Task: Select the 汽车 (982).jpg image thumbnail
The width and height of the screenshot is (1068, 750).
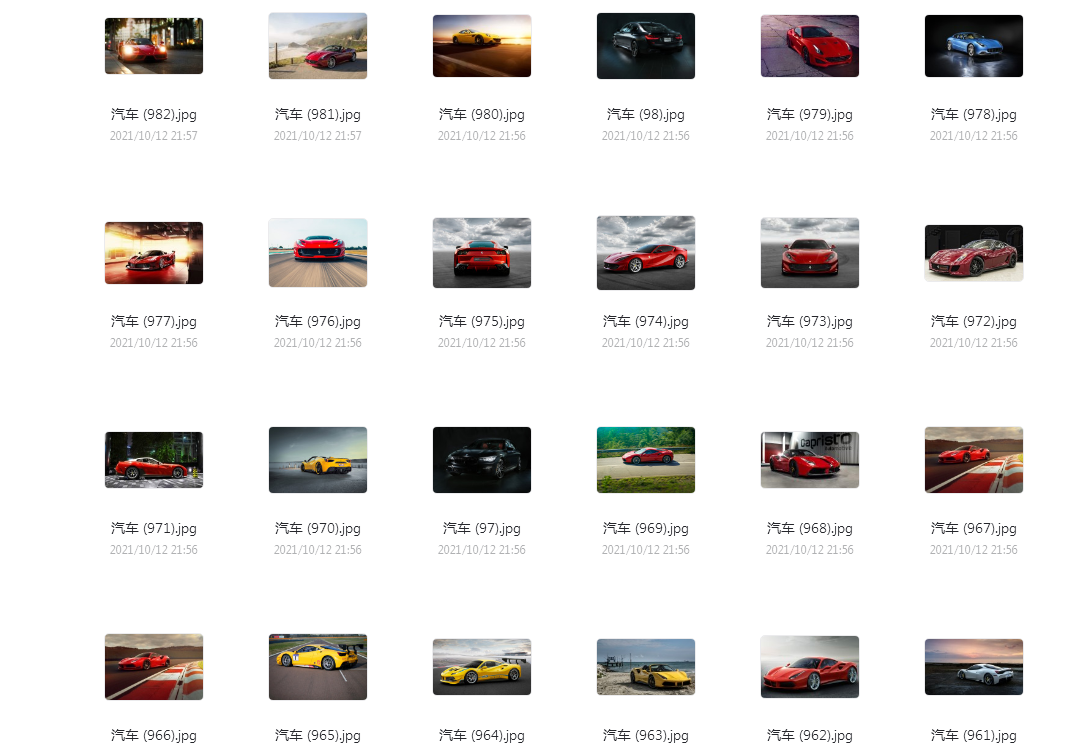Action: pyautogui.click(x=154, y=46)
